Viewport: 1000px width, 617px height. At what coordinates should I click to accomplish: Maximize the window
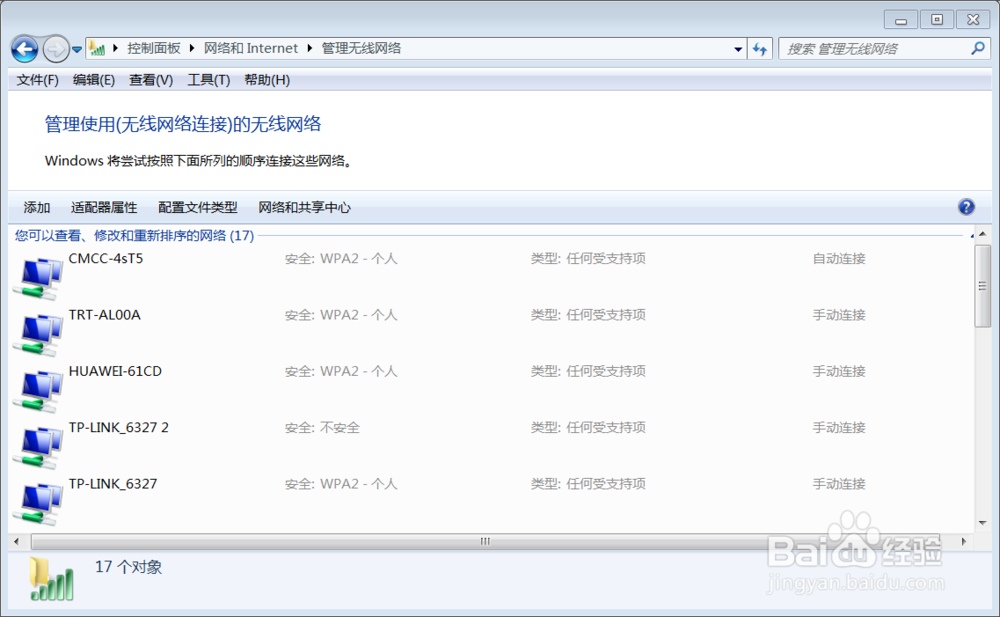click(936, 20)
